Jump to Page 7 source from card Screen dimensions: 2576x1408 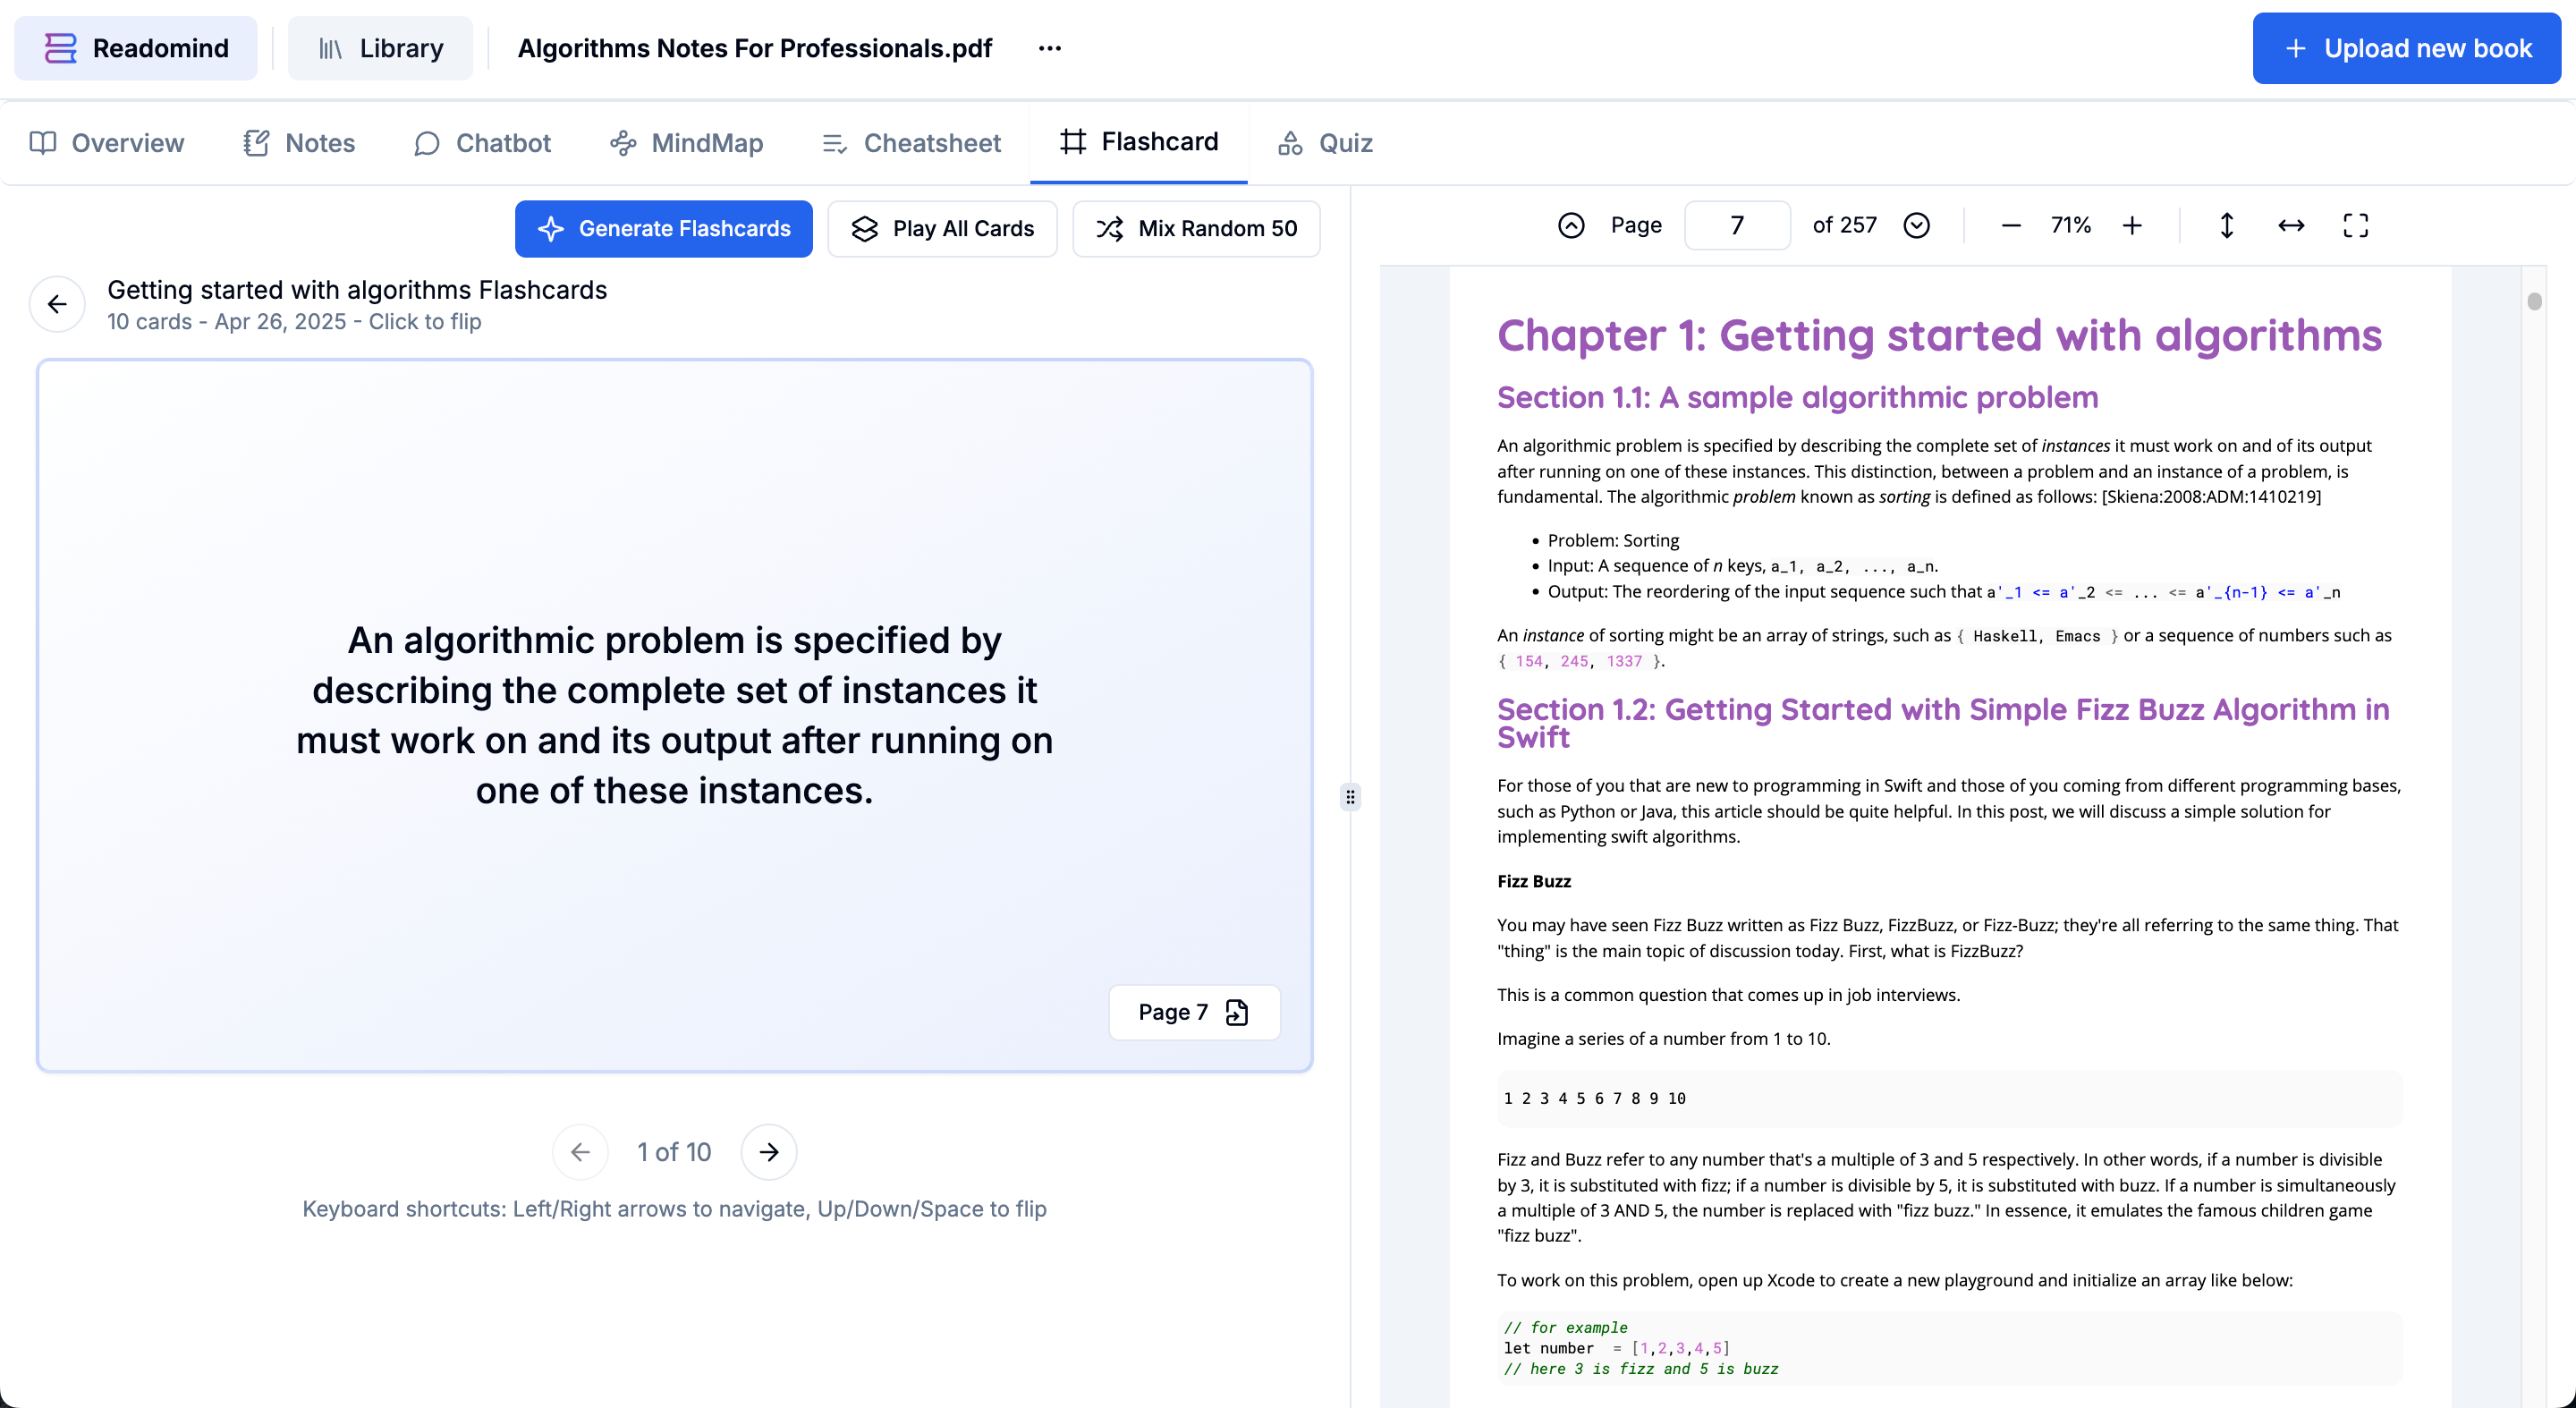point(1193,1012)
